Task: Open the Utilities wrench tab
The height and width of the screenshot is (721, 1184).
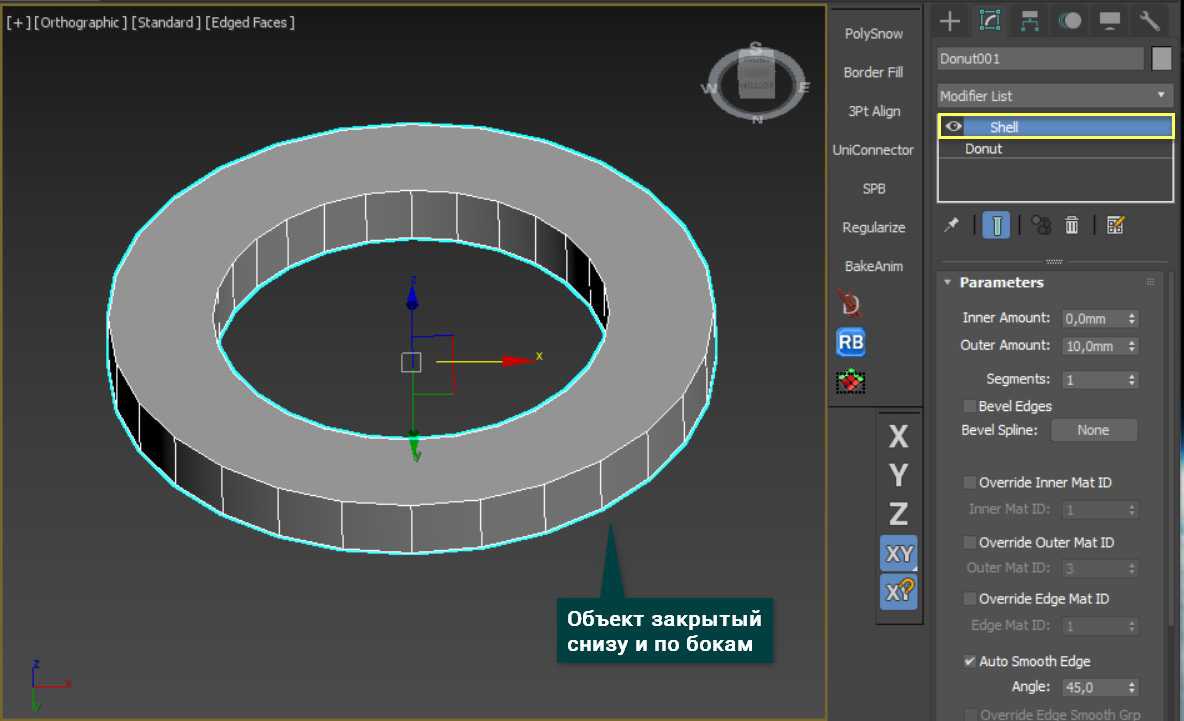Action: pos(1149,21)
